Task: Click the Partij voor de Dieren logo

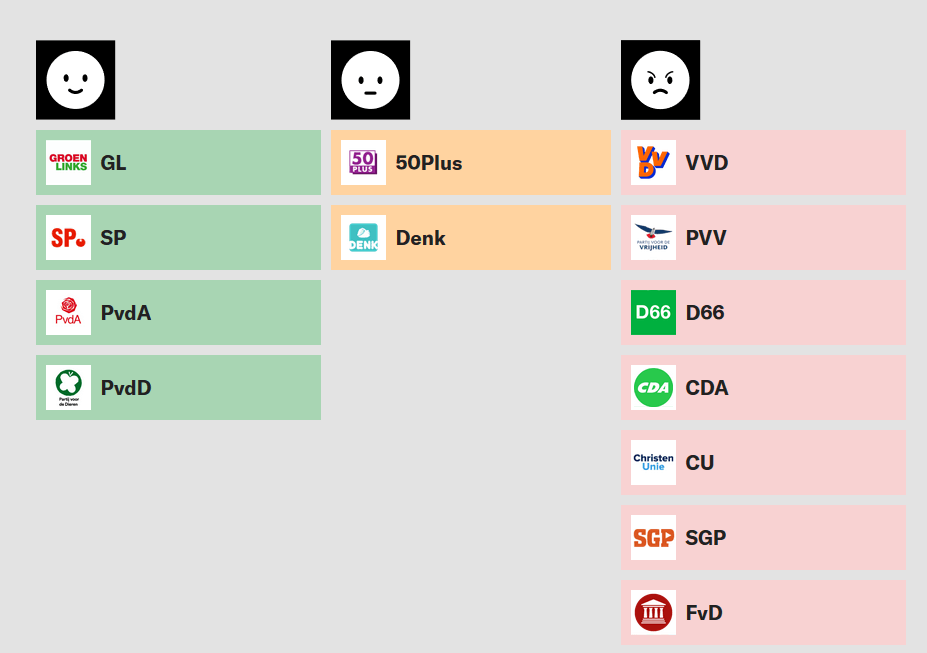Action: click(68, 388)
